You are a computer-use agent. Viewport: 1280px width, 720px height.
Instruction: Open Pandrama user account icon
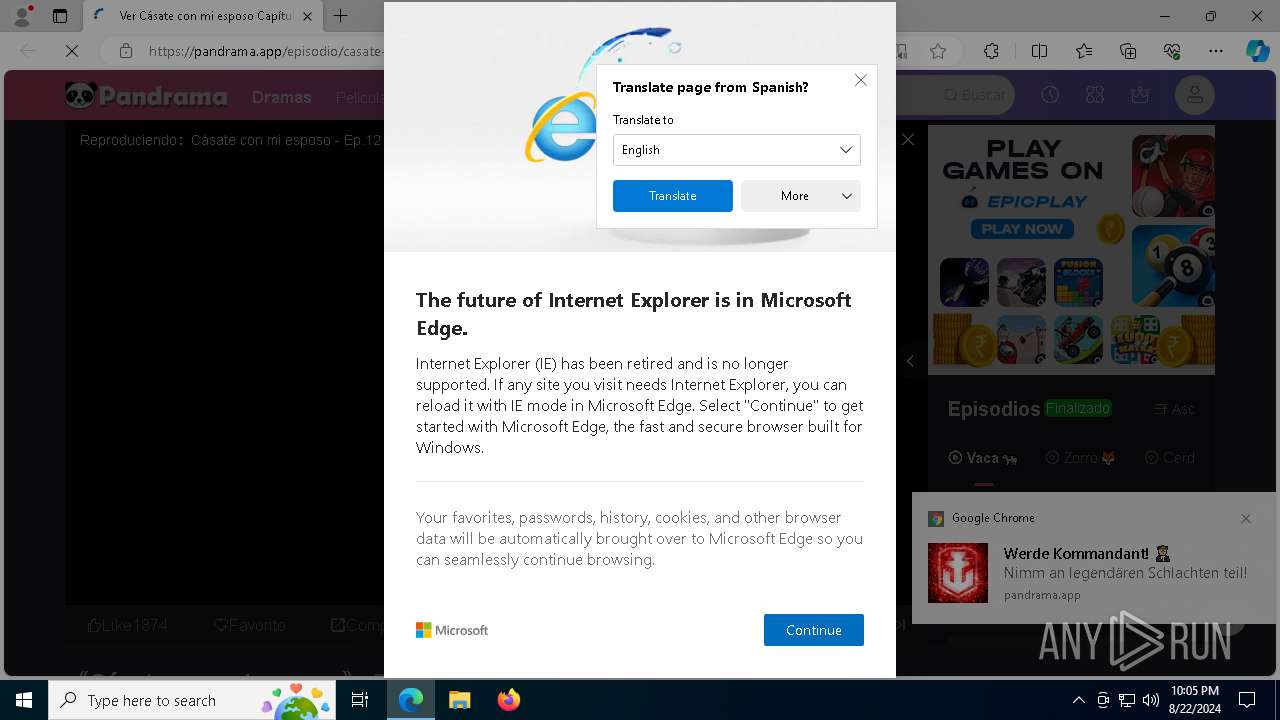[1195, 96]
